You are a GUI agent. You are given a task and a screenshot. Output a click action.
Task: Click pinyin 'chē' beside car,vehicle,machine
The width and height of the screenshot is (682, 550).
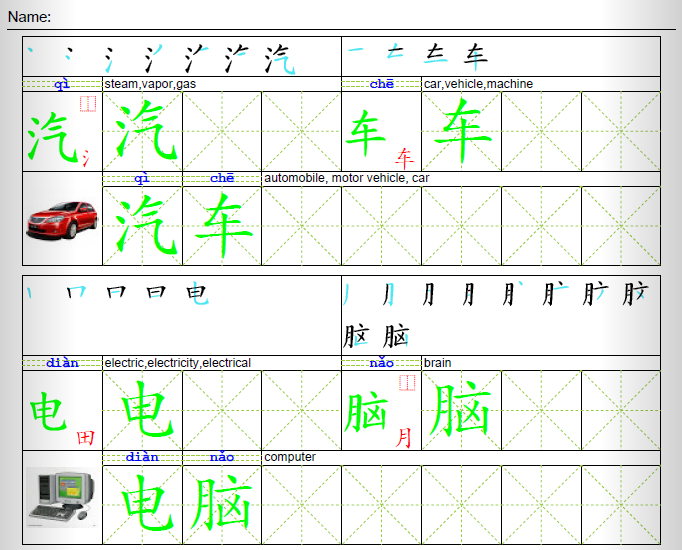(x=381, y=84)
